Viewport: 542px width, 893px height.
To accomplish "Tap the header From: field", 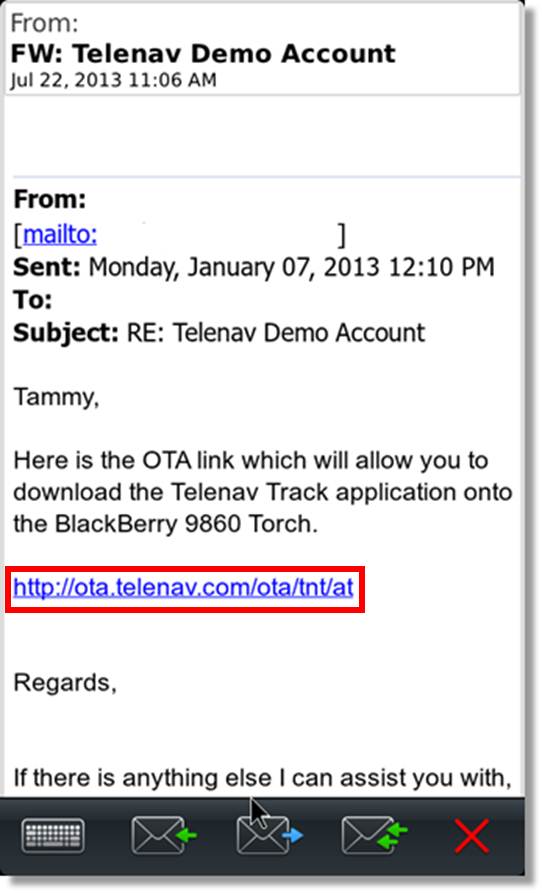I will [44, 24].
